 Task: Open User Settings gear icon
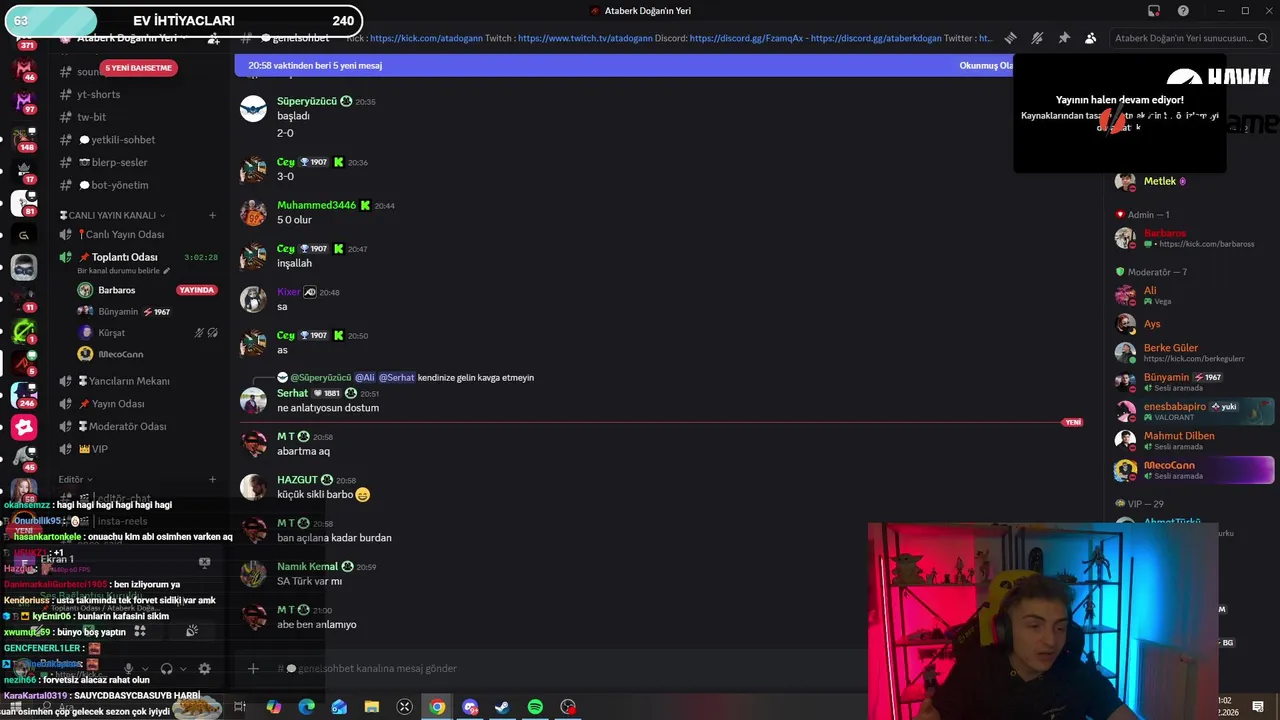[204, 668]
